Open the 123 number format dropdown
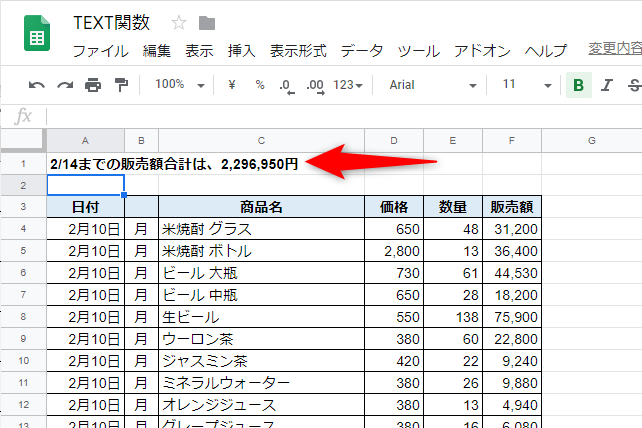This screenshot has height=428, width=642. 348,85
